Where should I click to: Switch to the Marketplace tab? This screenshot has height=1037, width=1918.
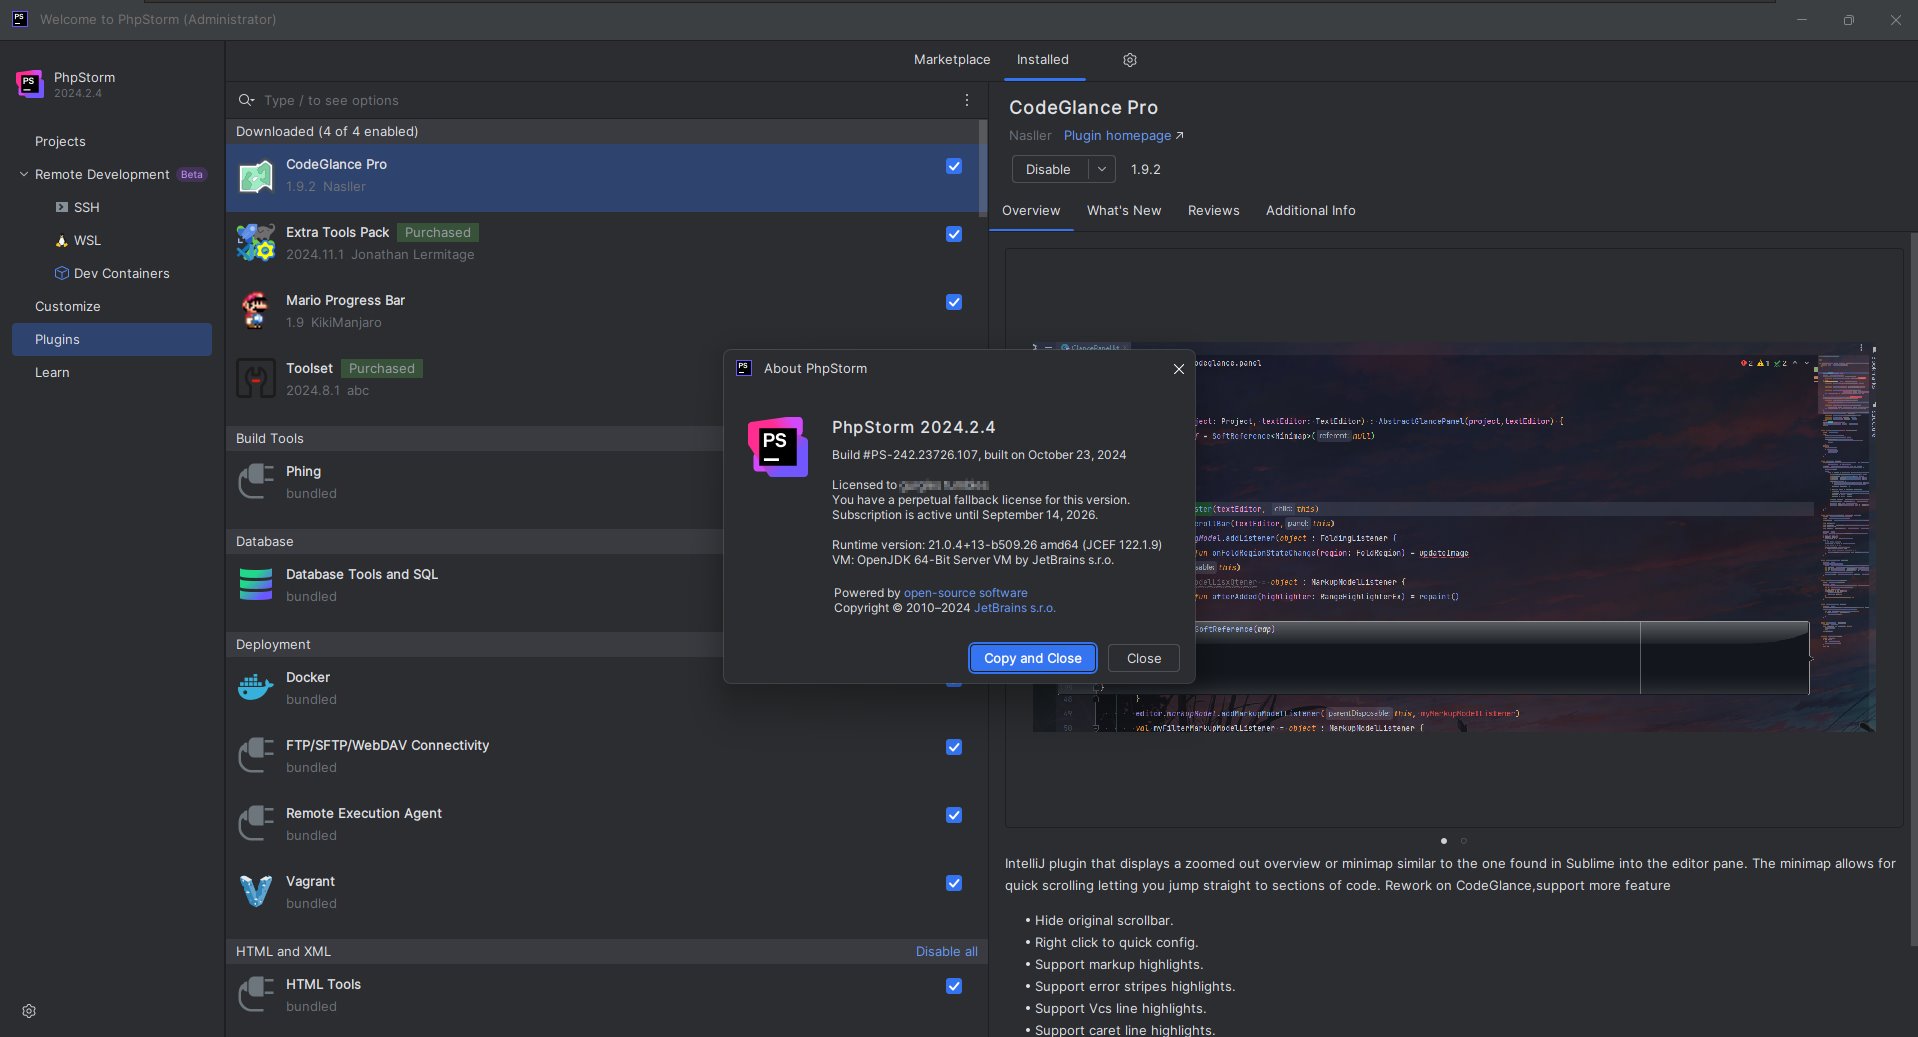951,60
